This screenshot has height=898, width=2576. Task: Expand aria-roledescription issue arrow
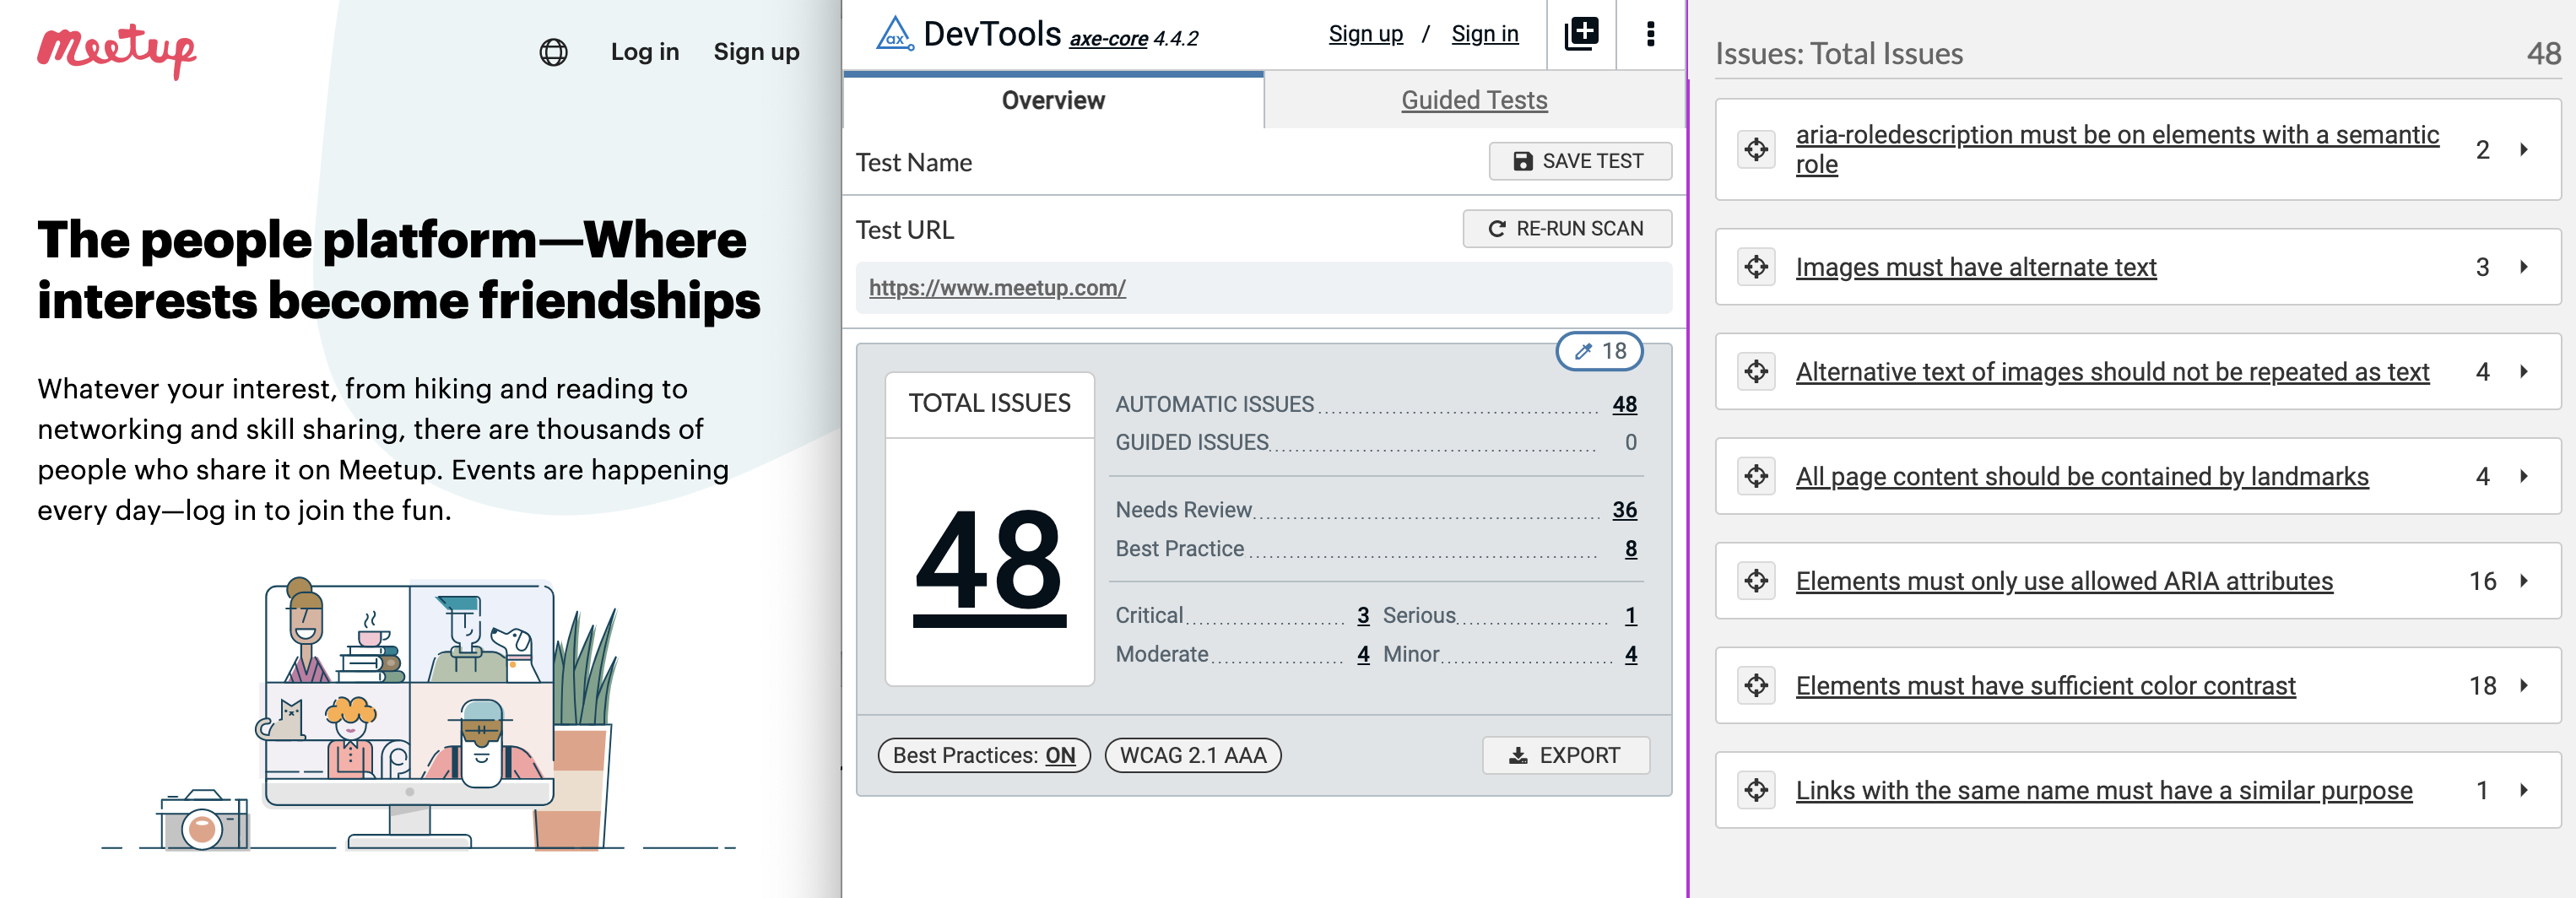2524,149
